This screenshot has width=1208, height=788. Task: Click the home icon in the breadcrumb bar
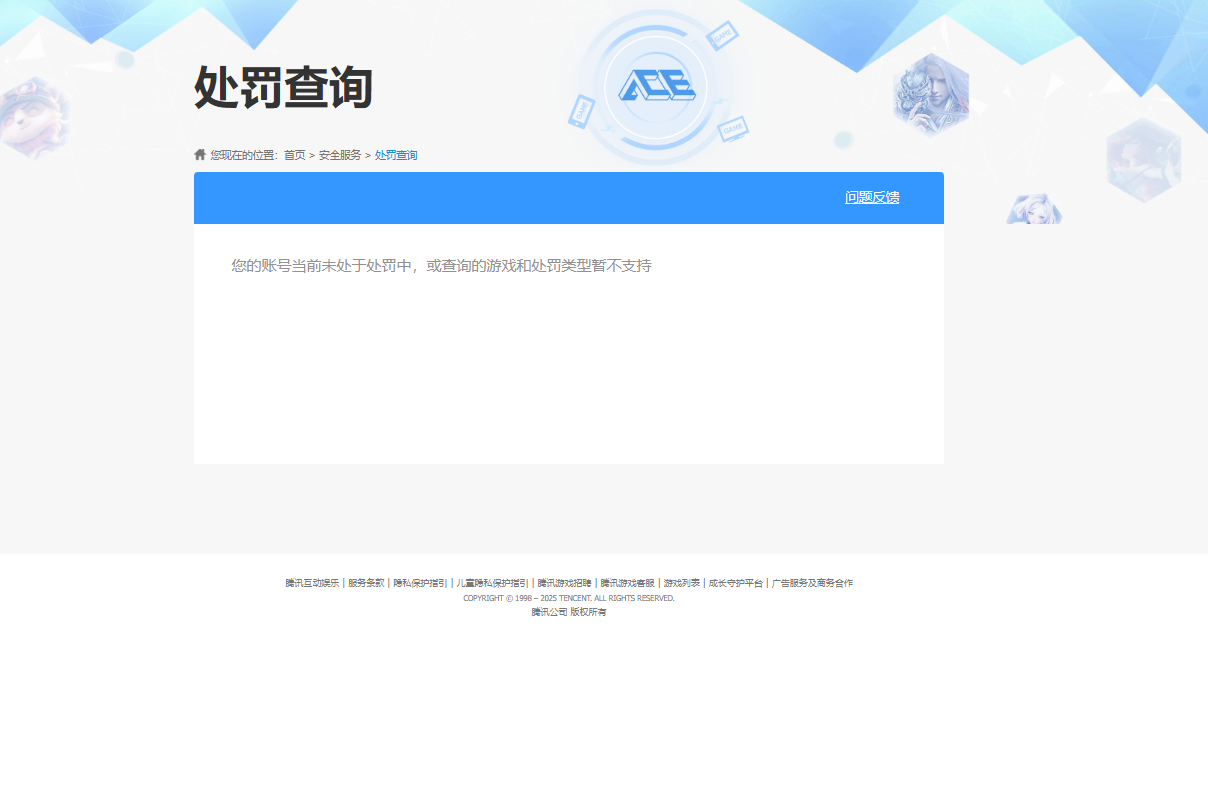198,154
